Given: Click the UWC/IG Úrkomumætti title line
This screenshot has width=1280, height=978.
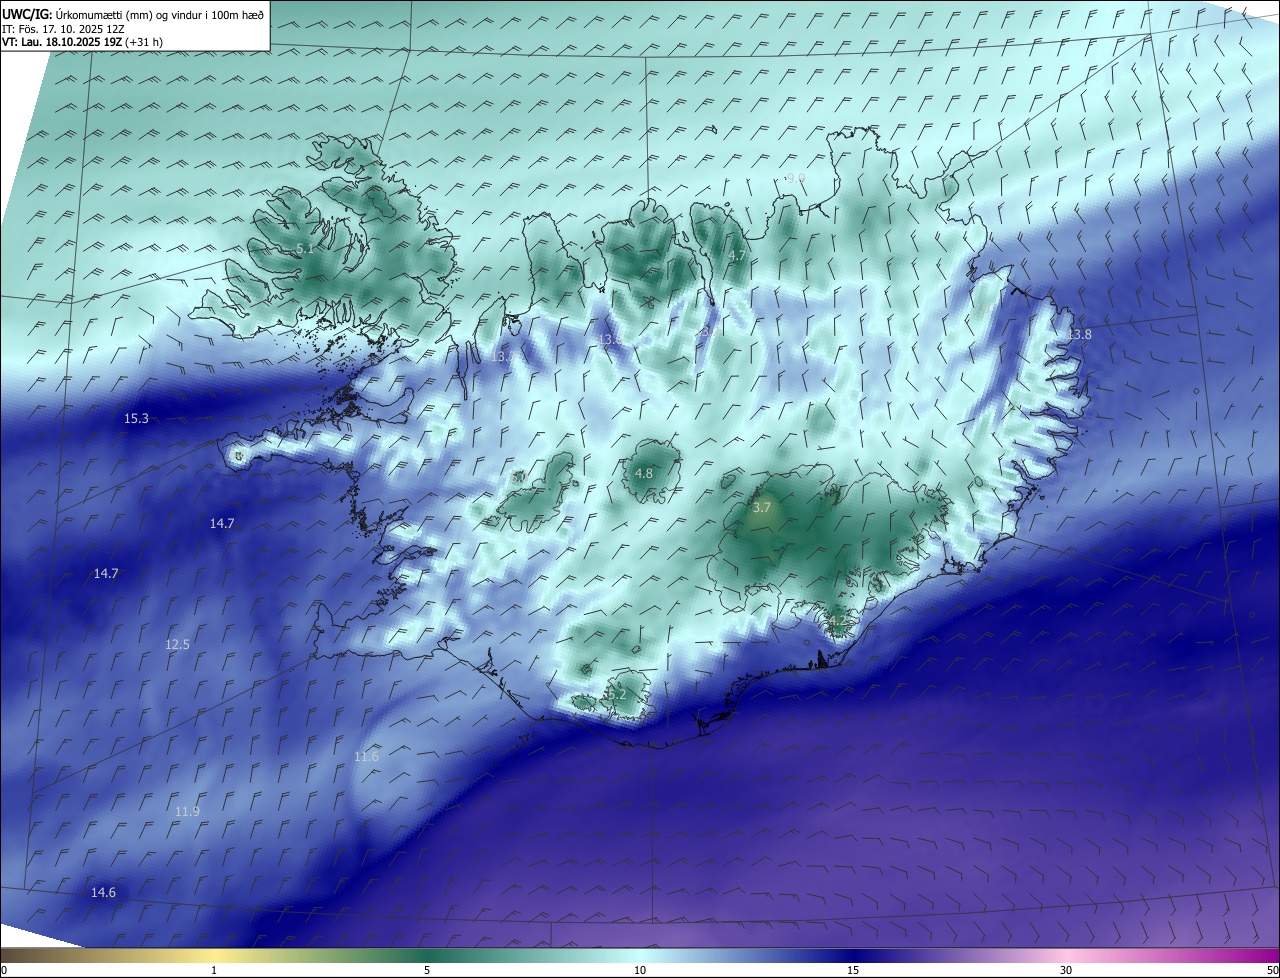Looking at the screenshot, I should tap(133, 13).
